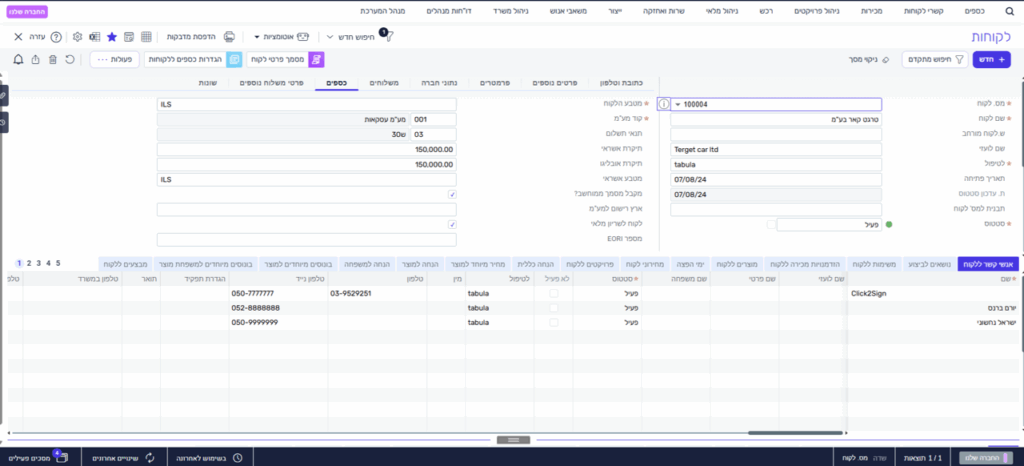Click the eraser icon for ניקוי מסך
The image size is (1024, 466).
coord(886,59)
